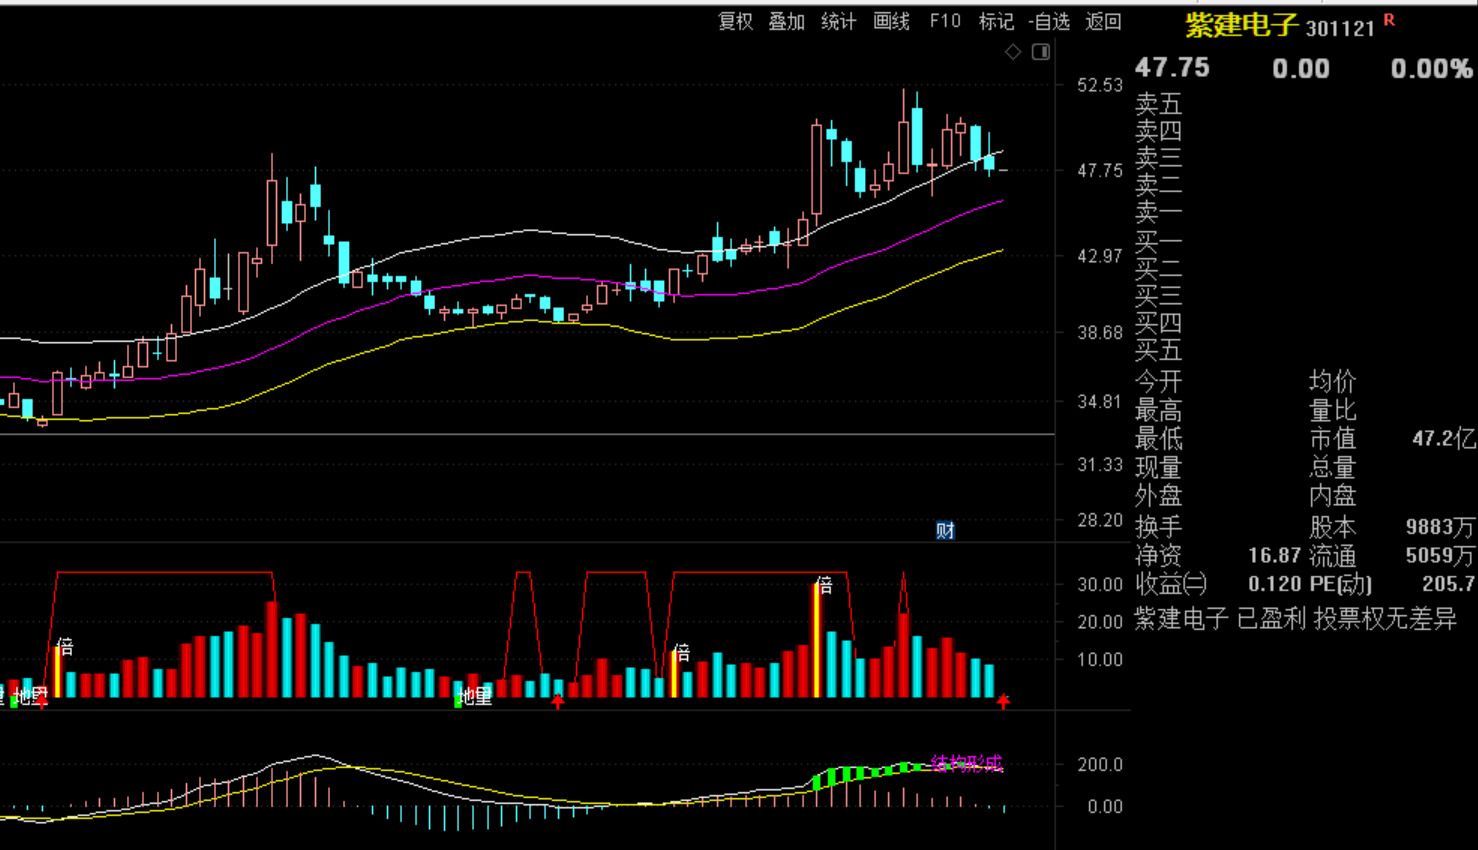
Task: Click the middle 倍 volume marker
Action: [x=682, y=654]
